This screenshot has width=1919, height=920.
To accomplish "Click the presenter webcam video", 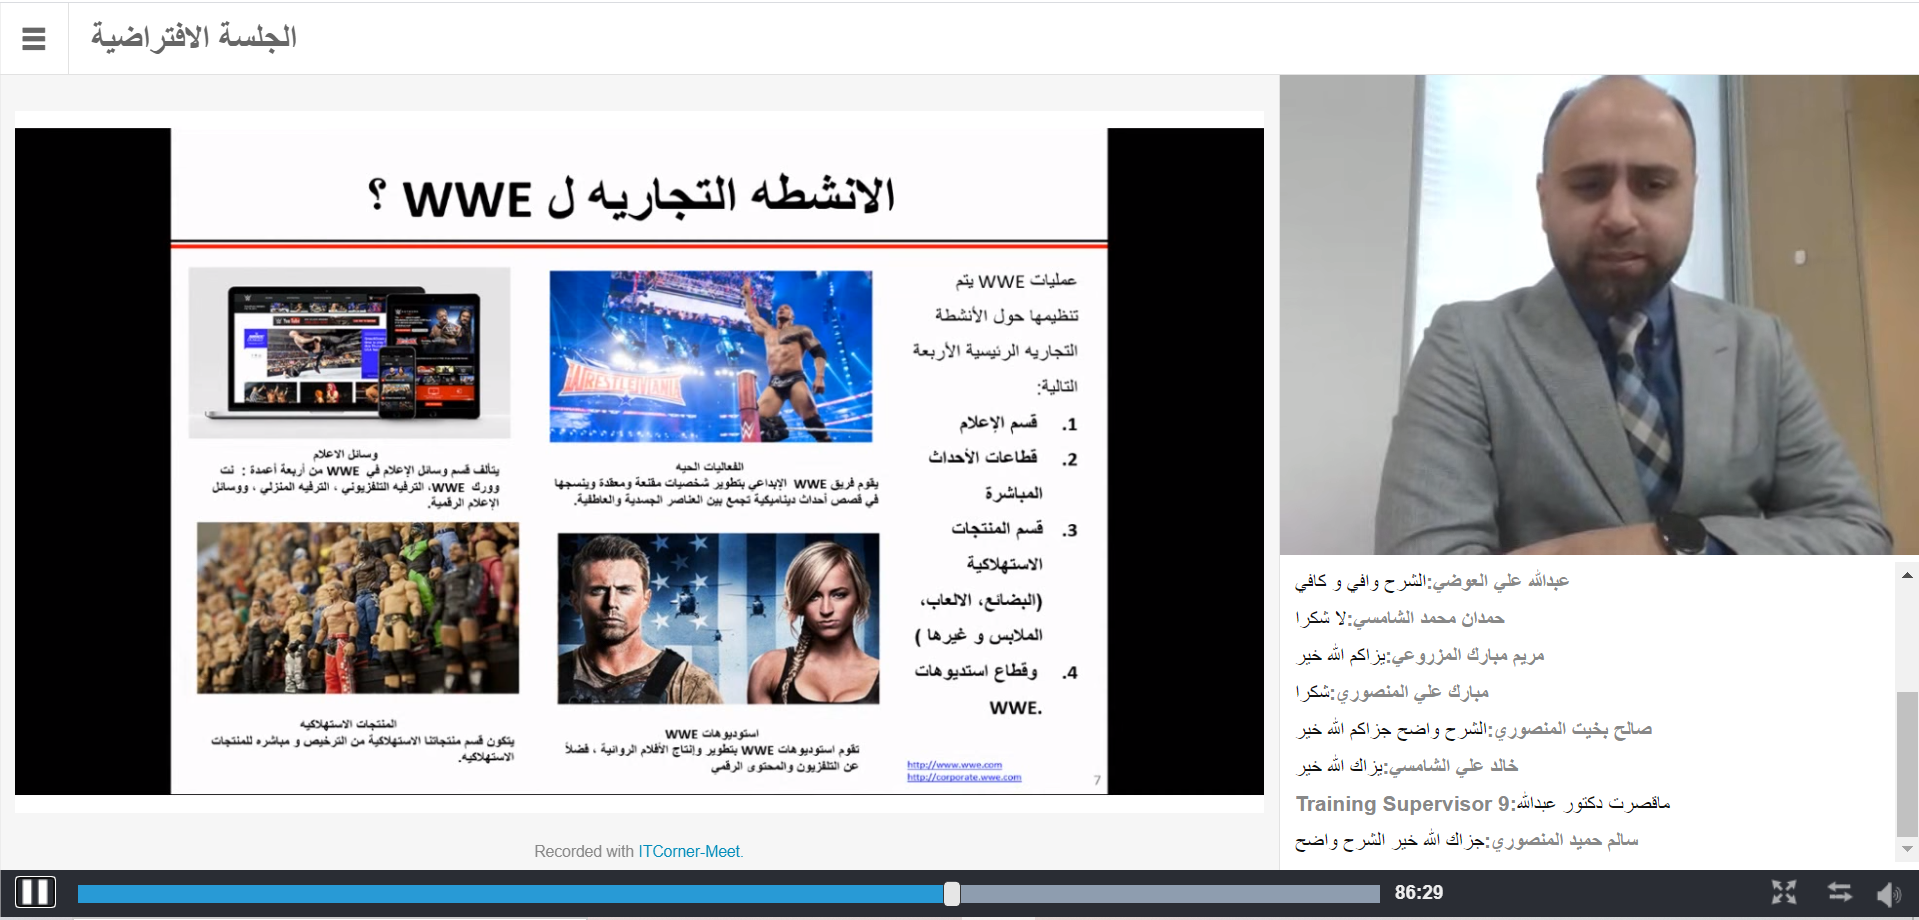I will pos(1599,315).
